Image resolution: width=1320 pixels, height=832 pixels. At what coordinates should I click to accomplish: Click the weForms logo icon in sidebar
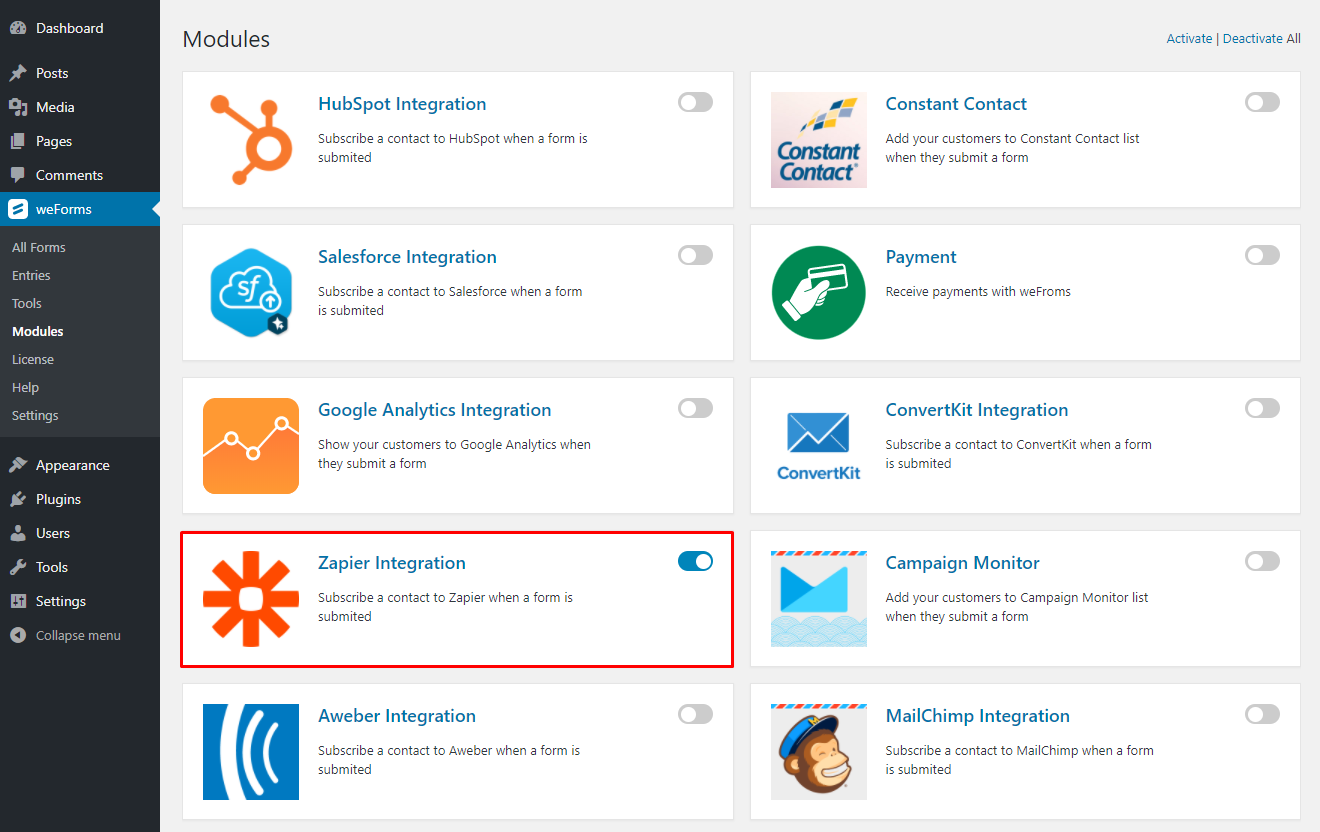(x=18, y=209)
